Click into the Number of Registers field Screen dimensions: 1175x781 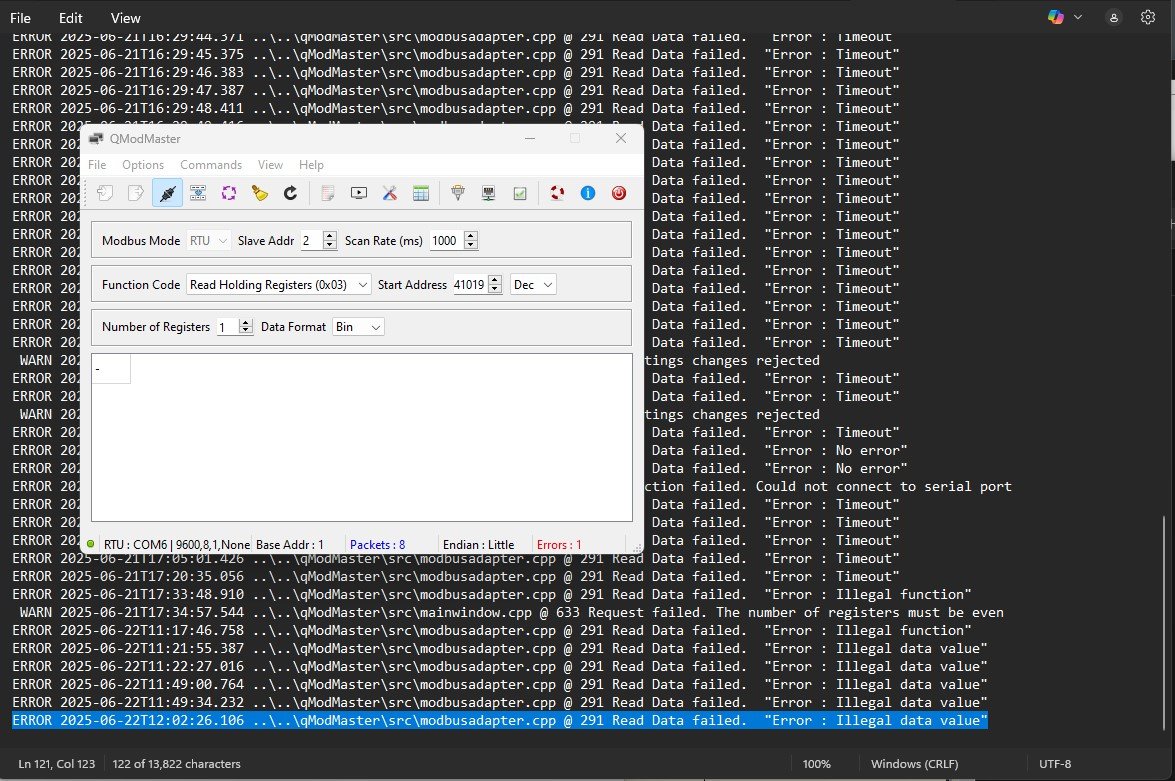227,327
